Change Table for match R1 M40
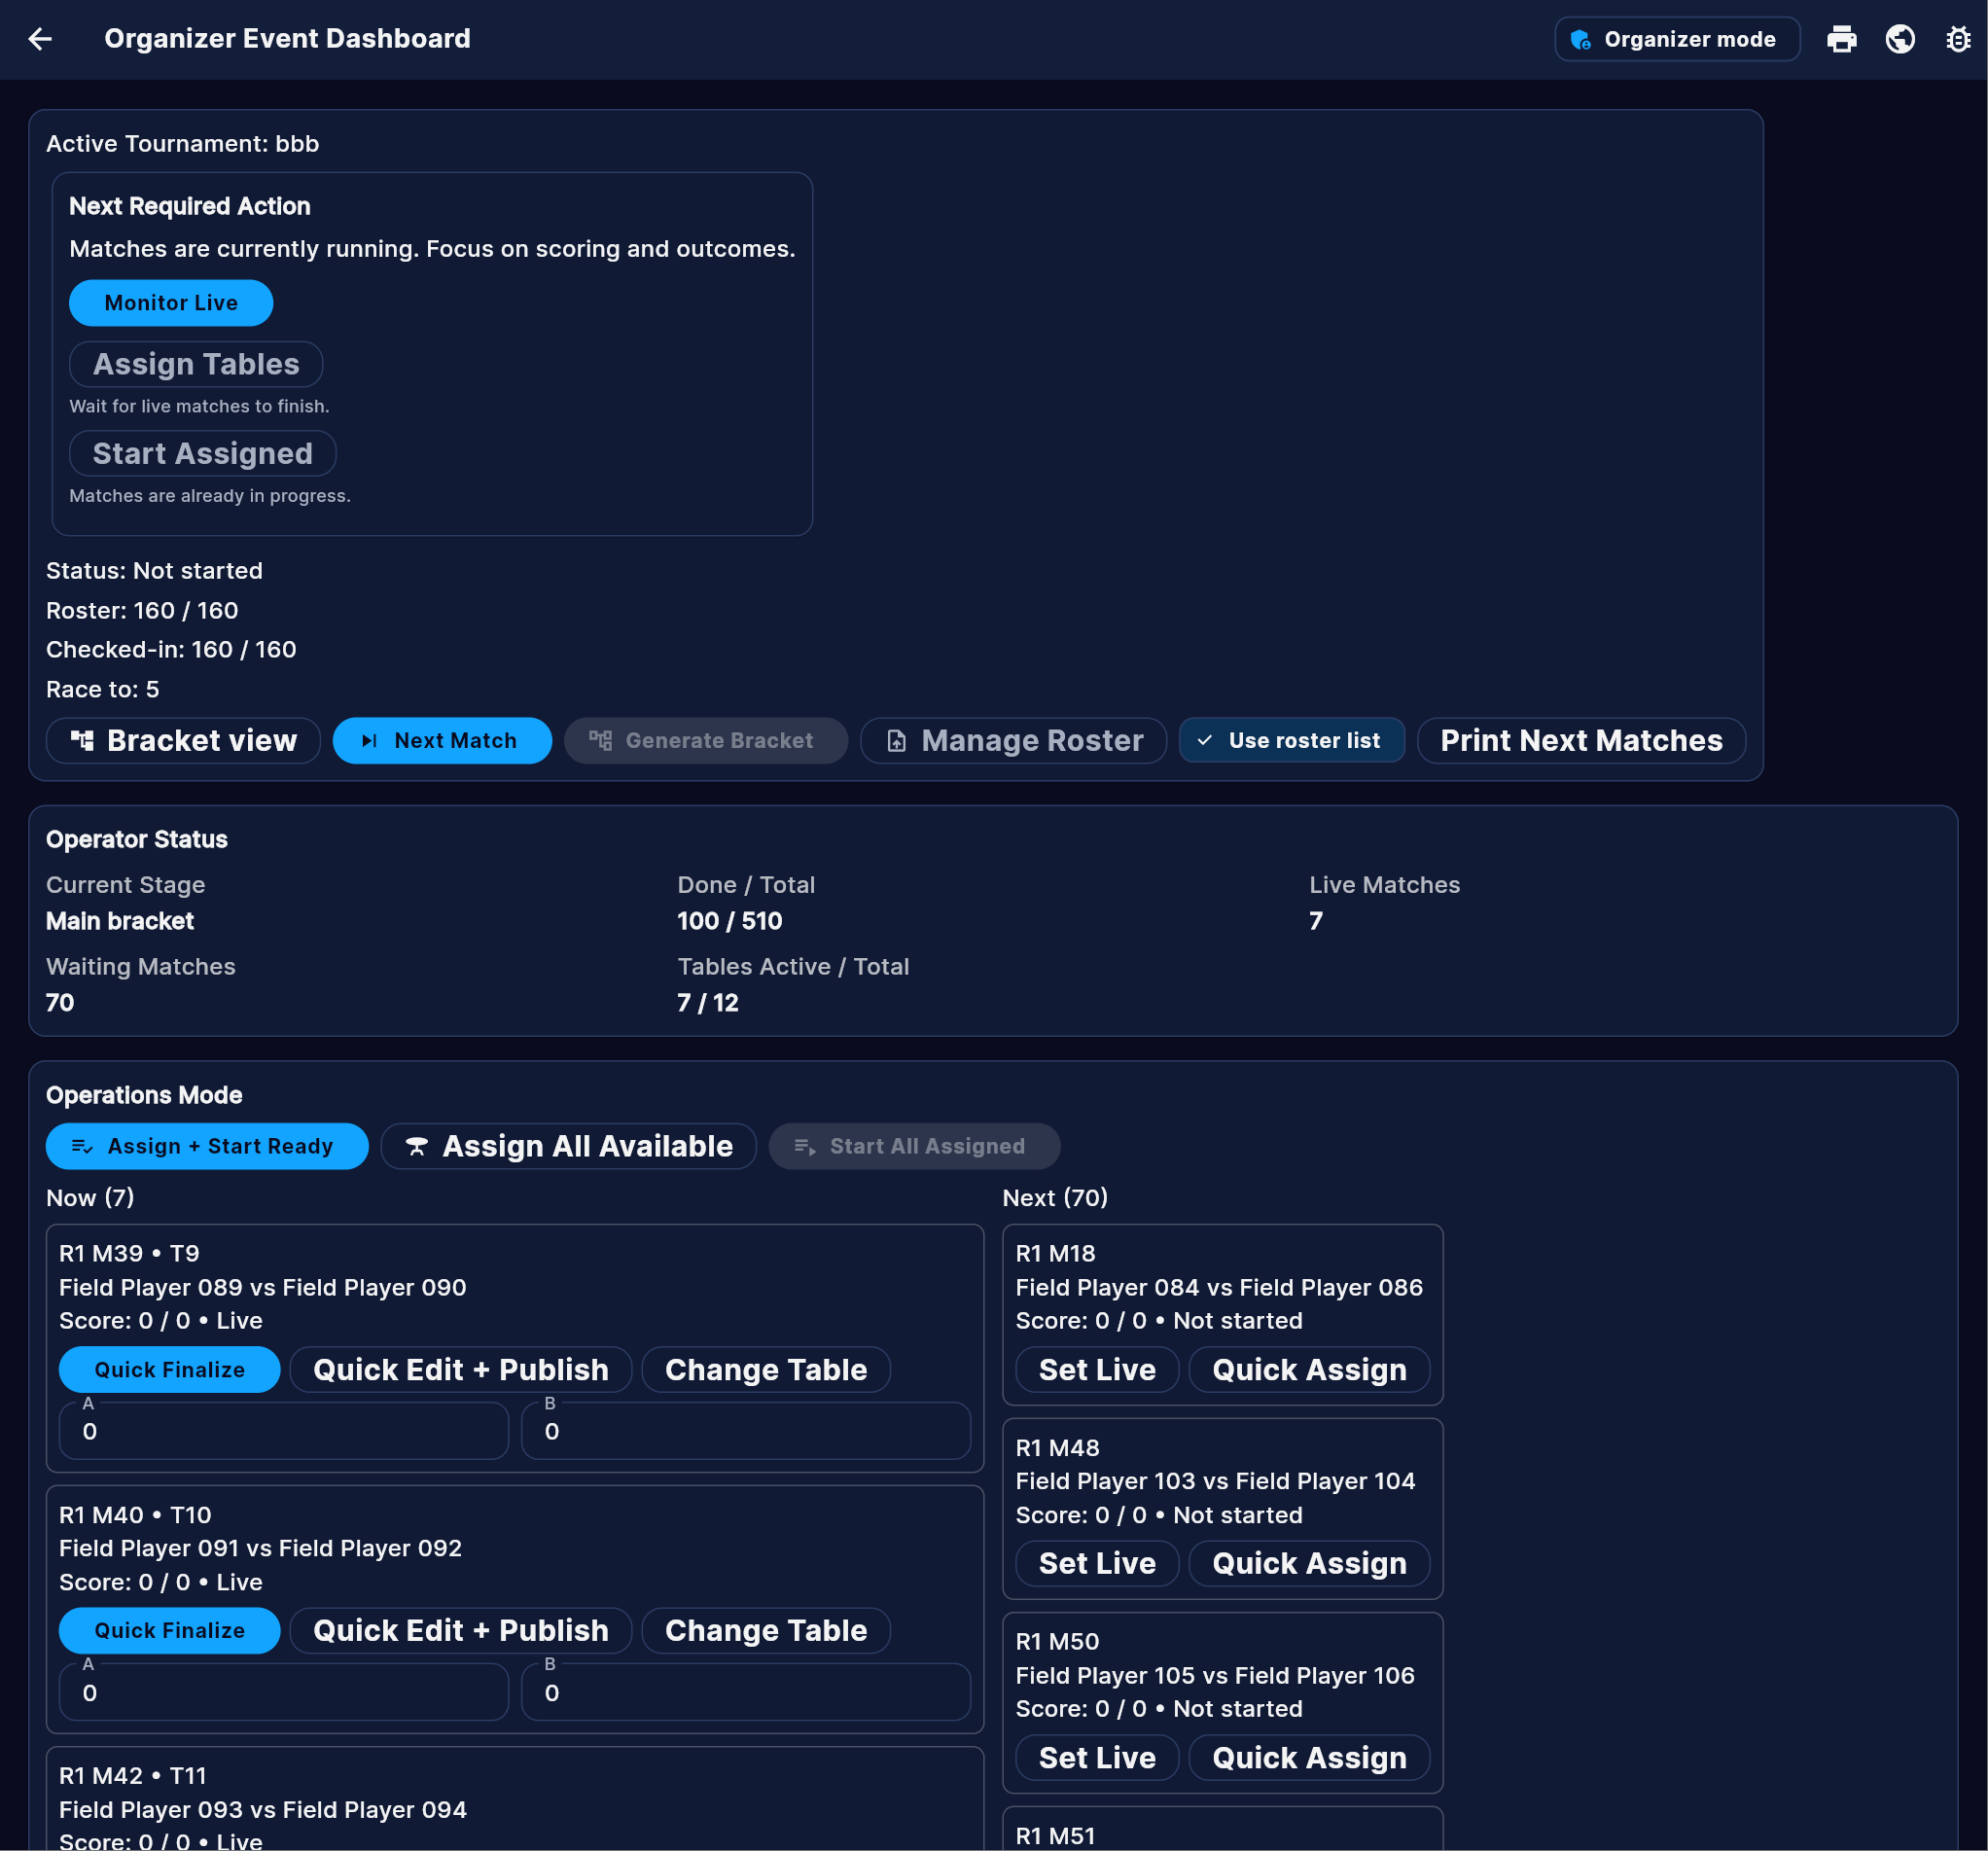The image size is (1988, 1851). click(765, 1630)
